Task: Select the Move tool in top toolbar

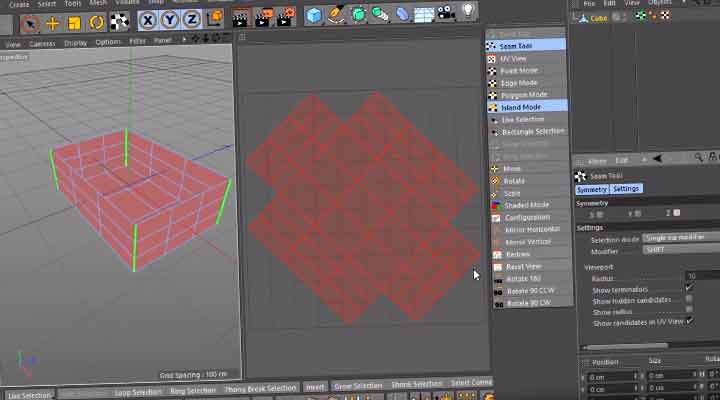Action: pyautogui.click(x=53, y=20)
